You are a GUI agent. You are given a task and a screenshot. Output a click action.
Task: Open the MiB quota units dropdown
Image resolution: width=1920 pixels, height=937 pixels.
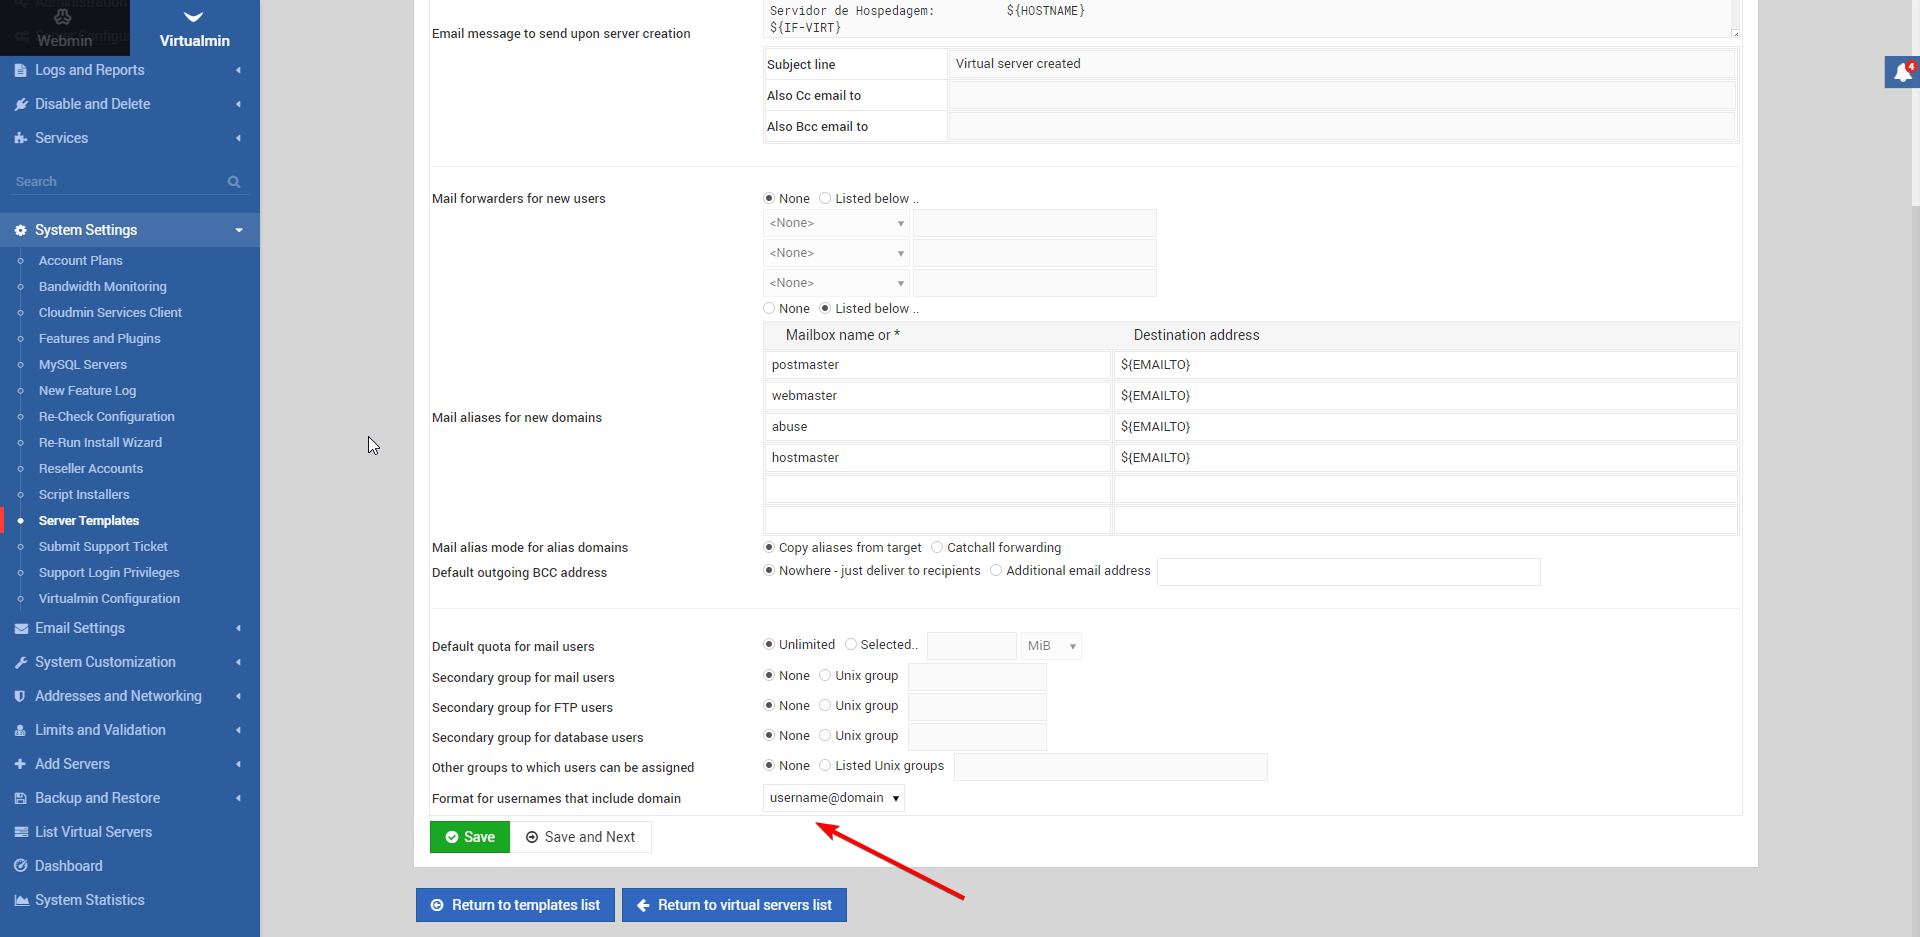coord(1051,645)
